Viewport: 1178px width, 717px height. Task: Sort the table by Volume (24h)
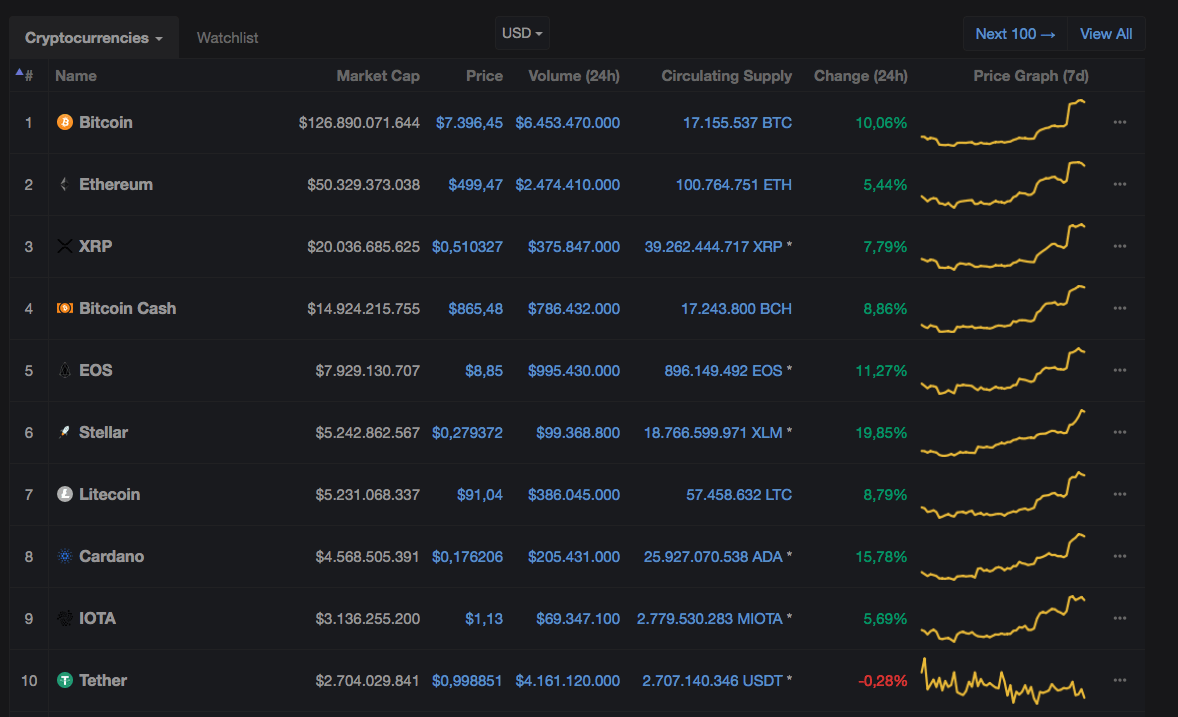pyautogui.click(x=574, y=76)
